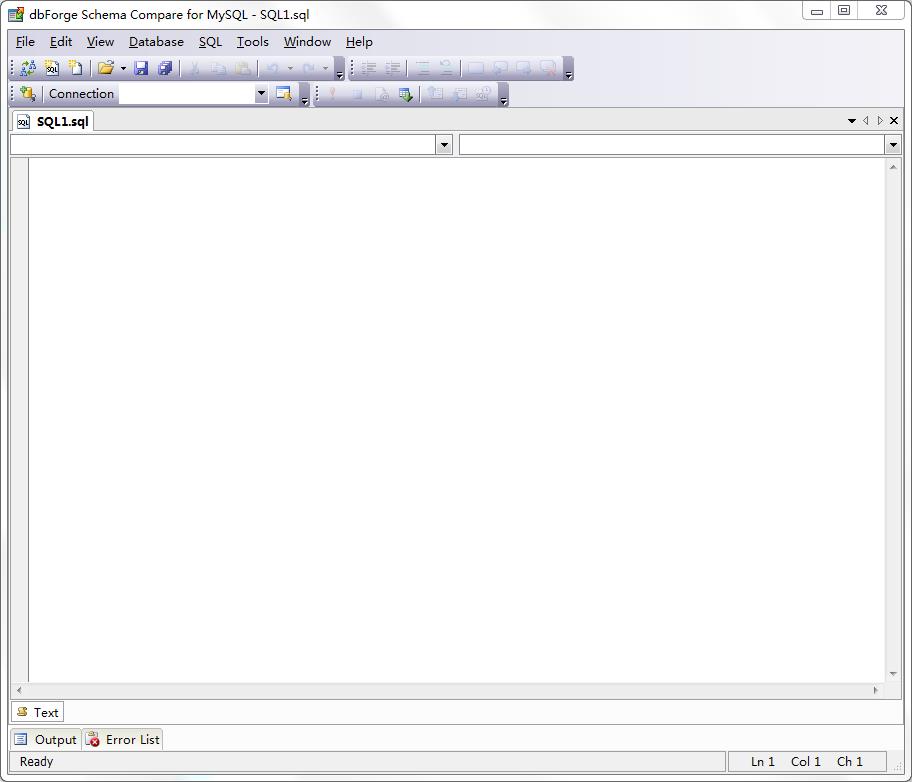Open the active documents list arrow
Viewport: 912px width, 782px height.
point(852,121)
